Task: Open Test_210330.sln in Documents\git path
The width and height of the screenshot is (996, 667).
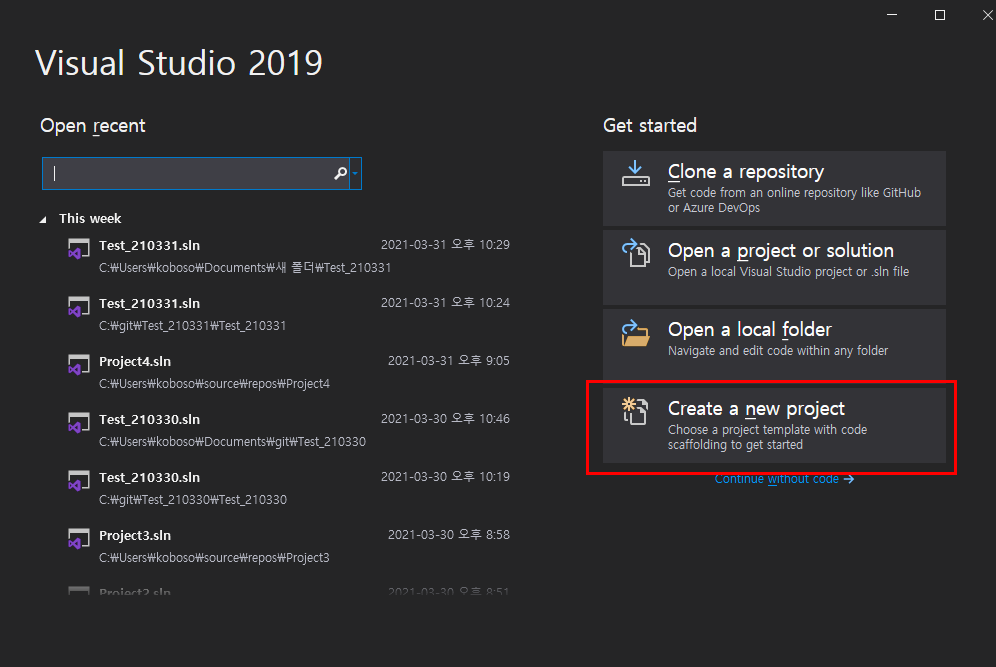Action: click(290, 430)
